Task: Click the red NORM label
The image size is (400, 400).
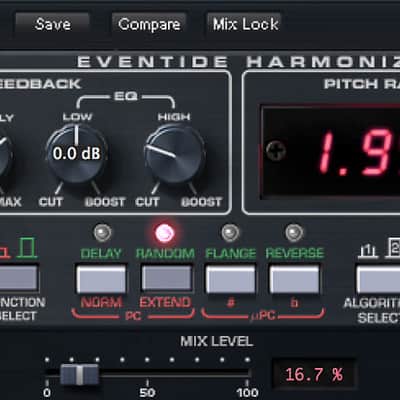Action: click(x=101, y=302)
